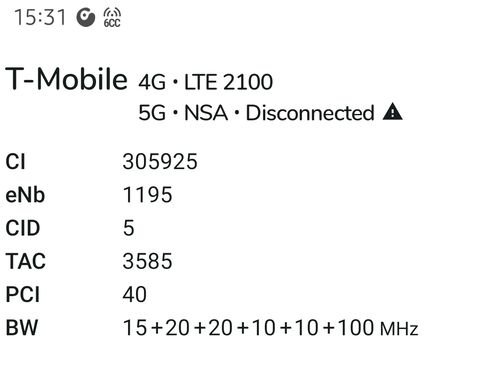Image resolution: width=480 pixels, height=387 pixels.
Task: Tap the 15:31 clock in status bar
Action: [40, 17]
